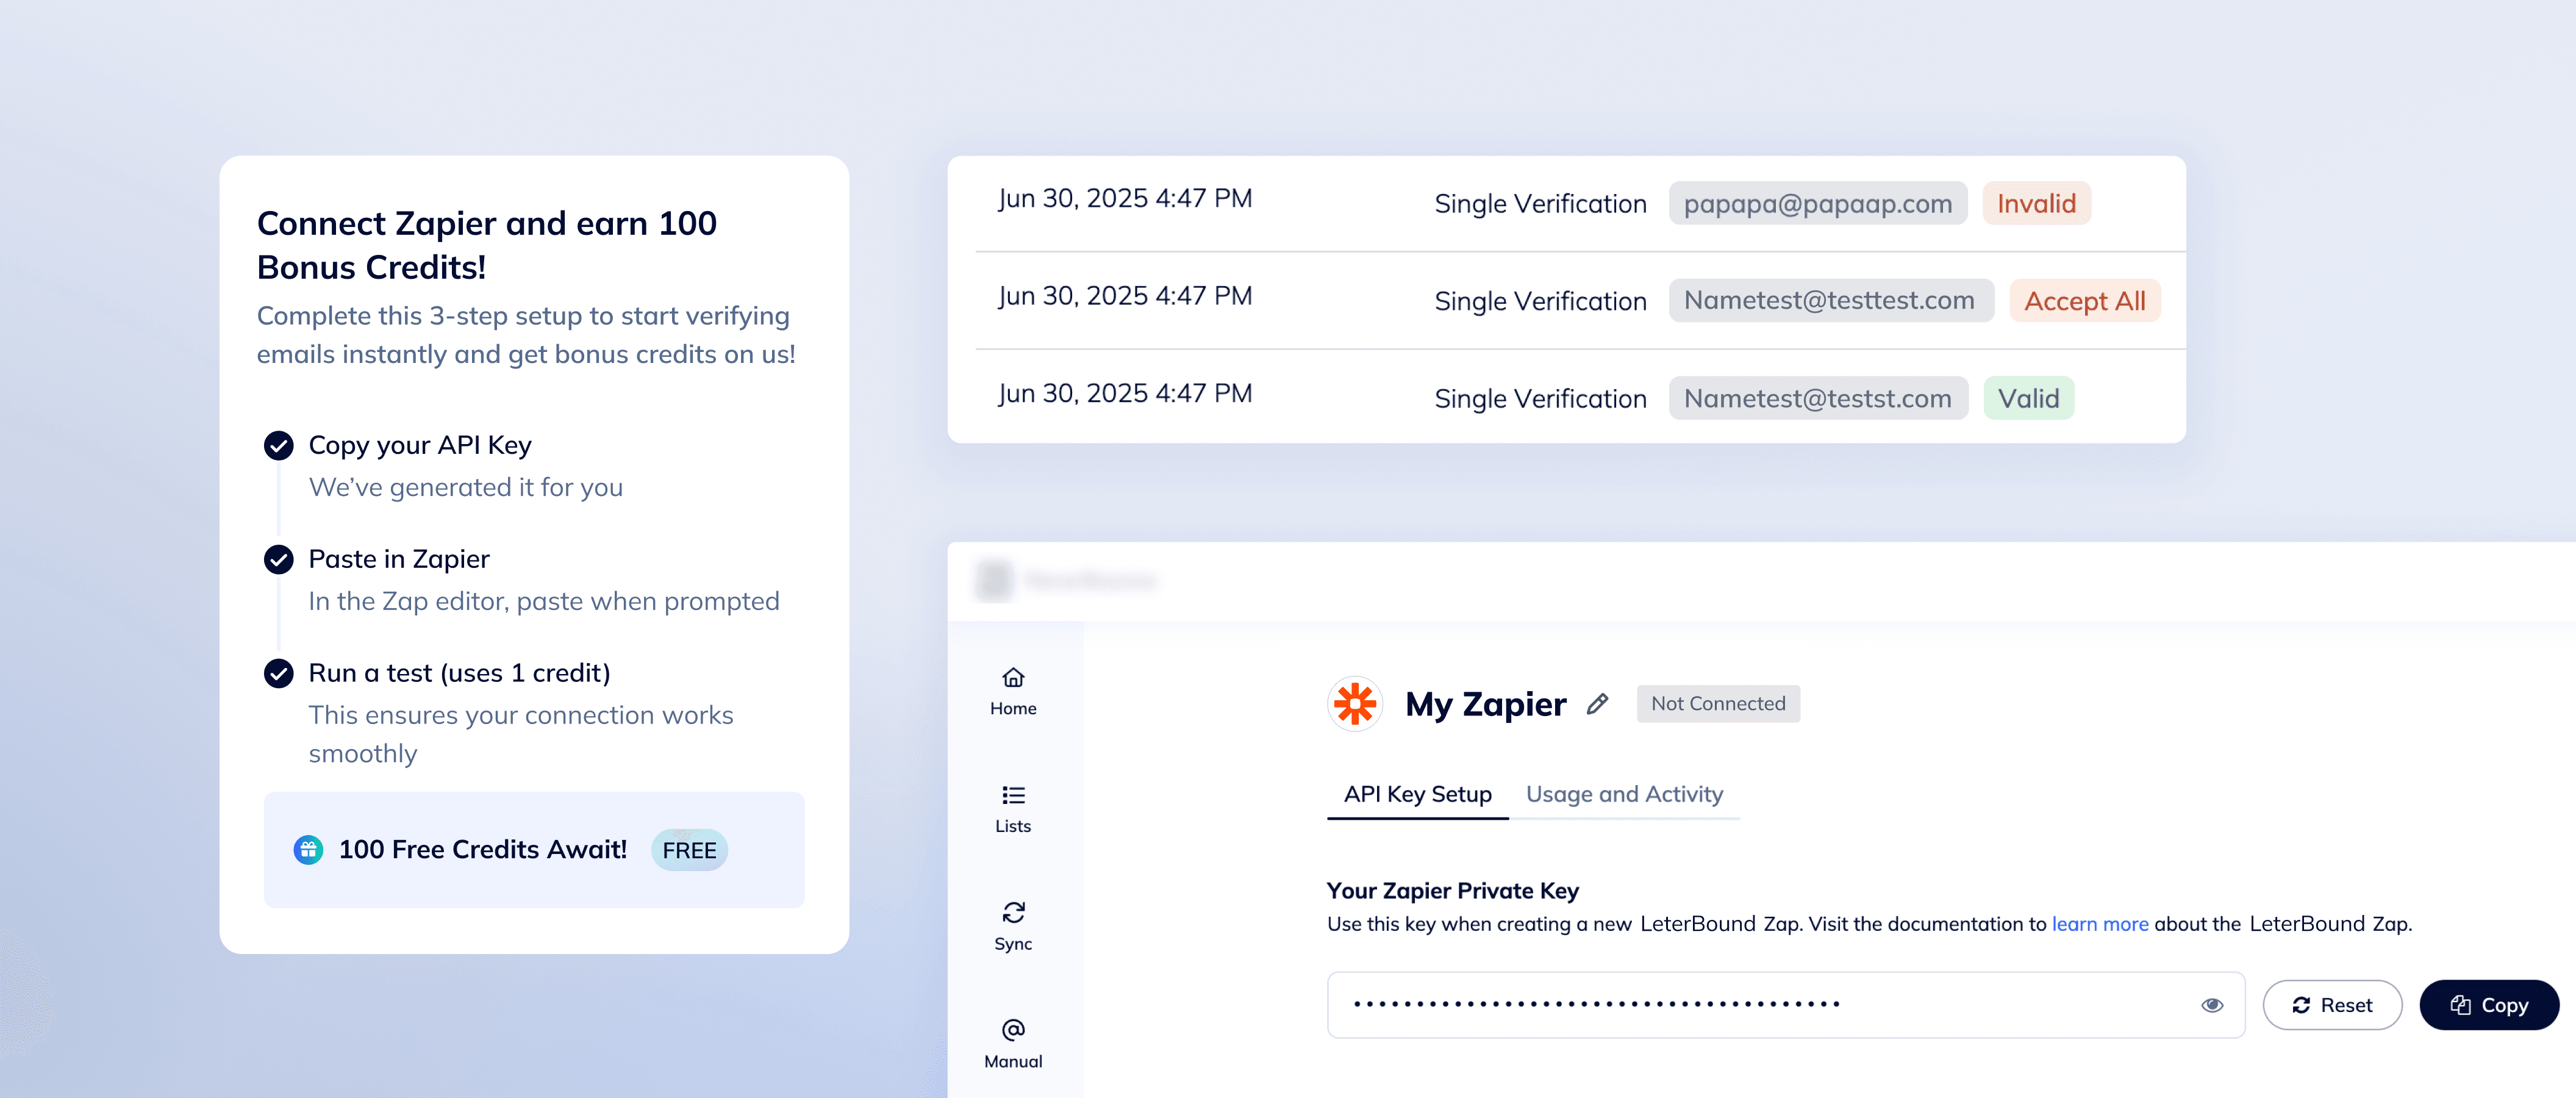Click the Paste in Zapier checkmark
This screenshot has height=1098, width=2576.
tap(279, 559)
